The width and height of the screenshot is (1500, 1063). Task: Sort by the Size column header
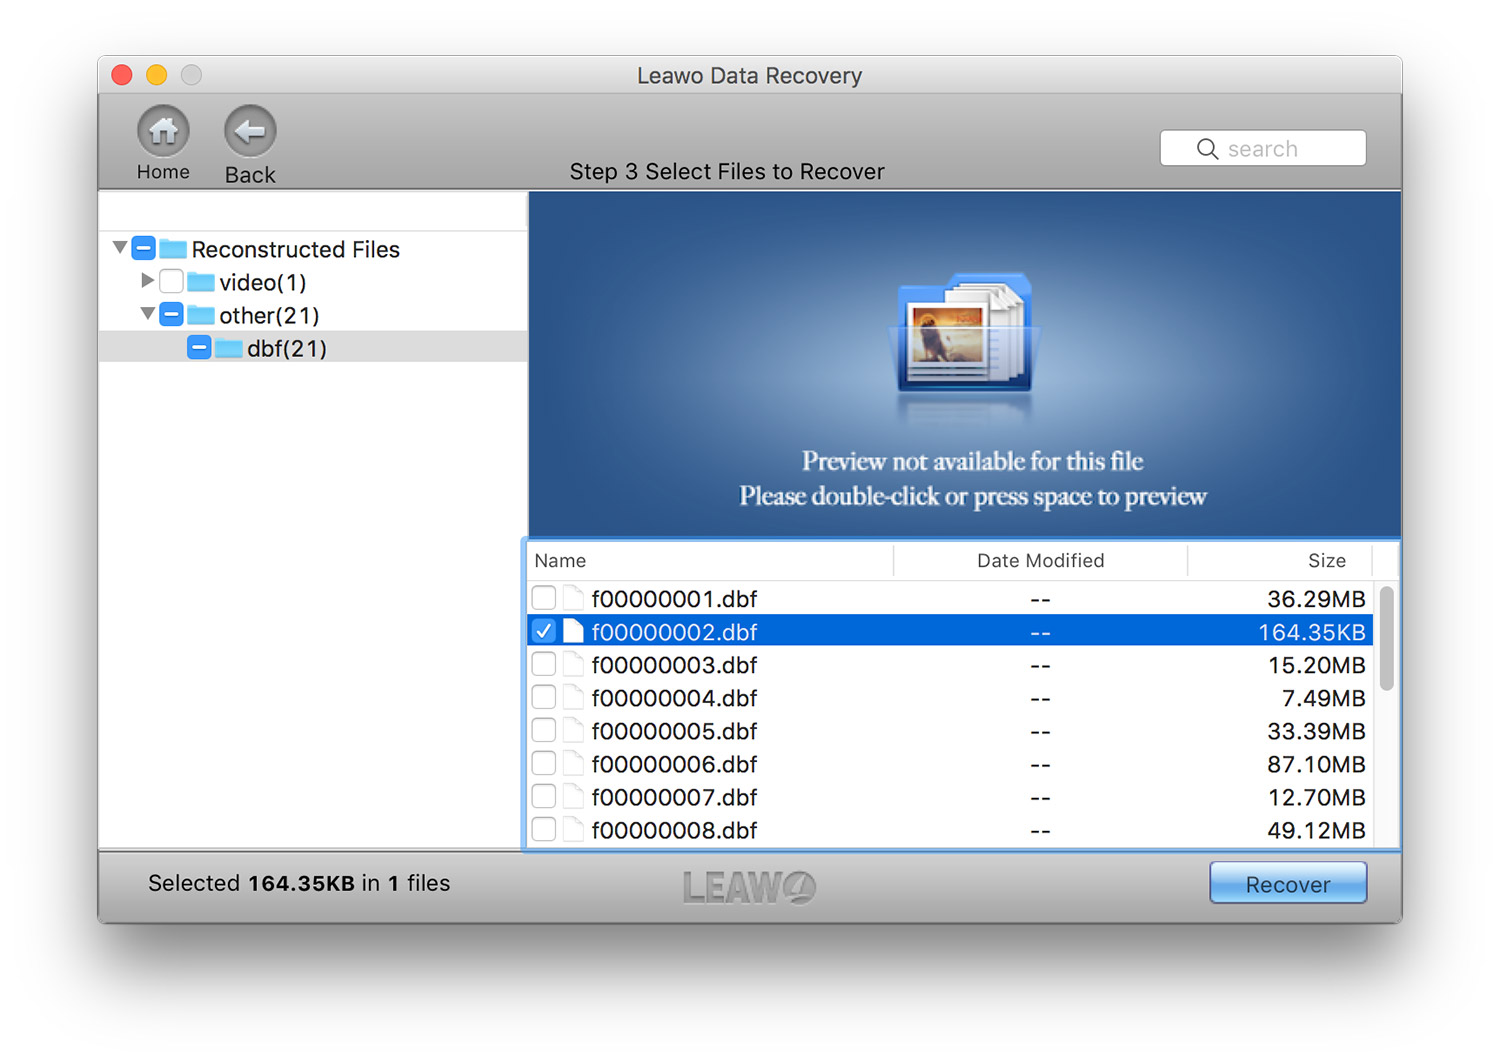pos(1326,561)
